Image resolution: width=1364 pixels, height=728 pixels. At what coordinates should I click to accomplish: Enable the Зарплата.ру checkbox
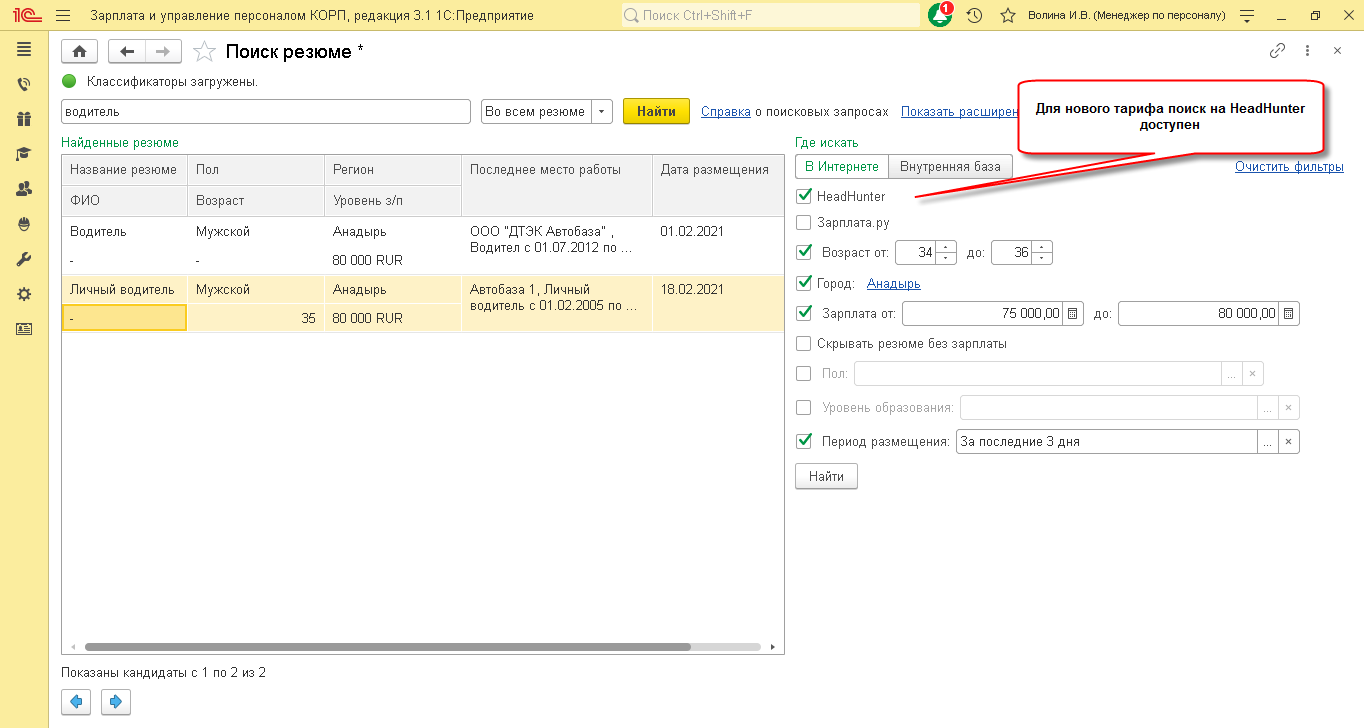[x=804, y=223]
